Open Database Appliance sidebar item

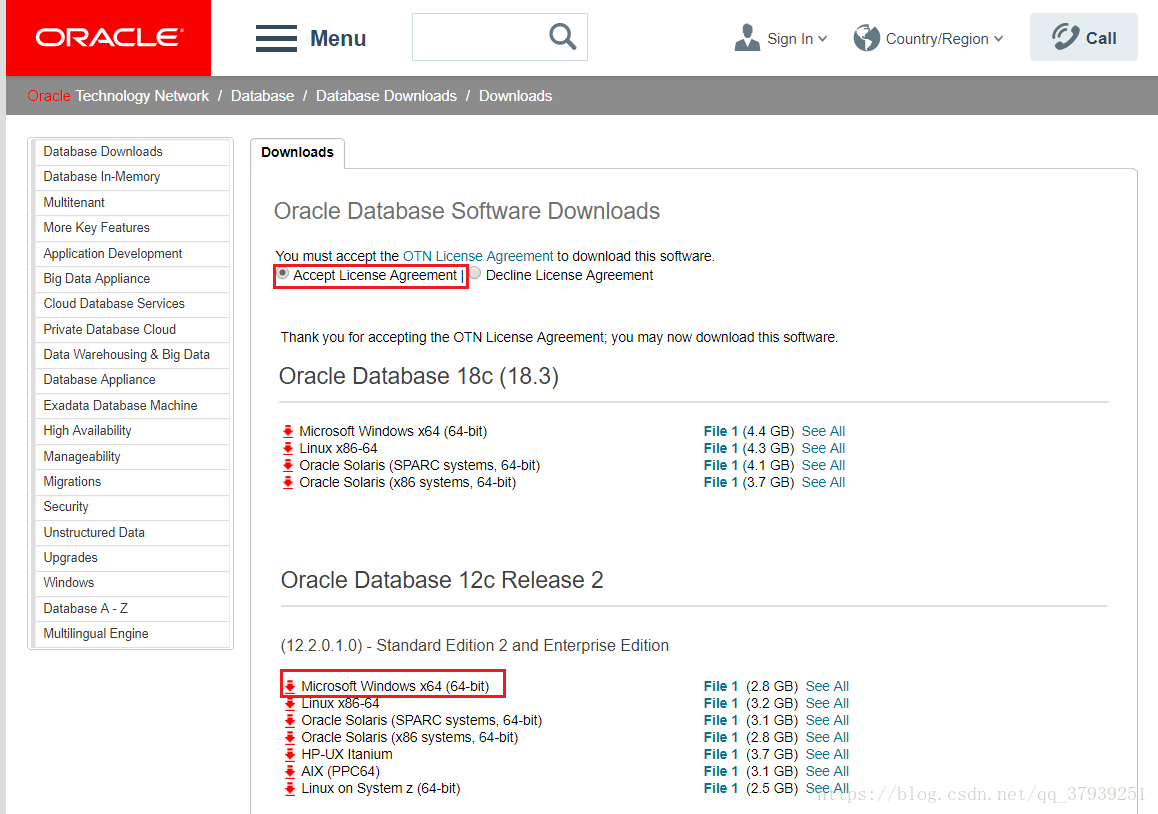coord(131,380)
